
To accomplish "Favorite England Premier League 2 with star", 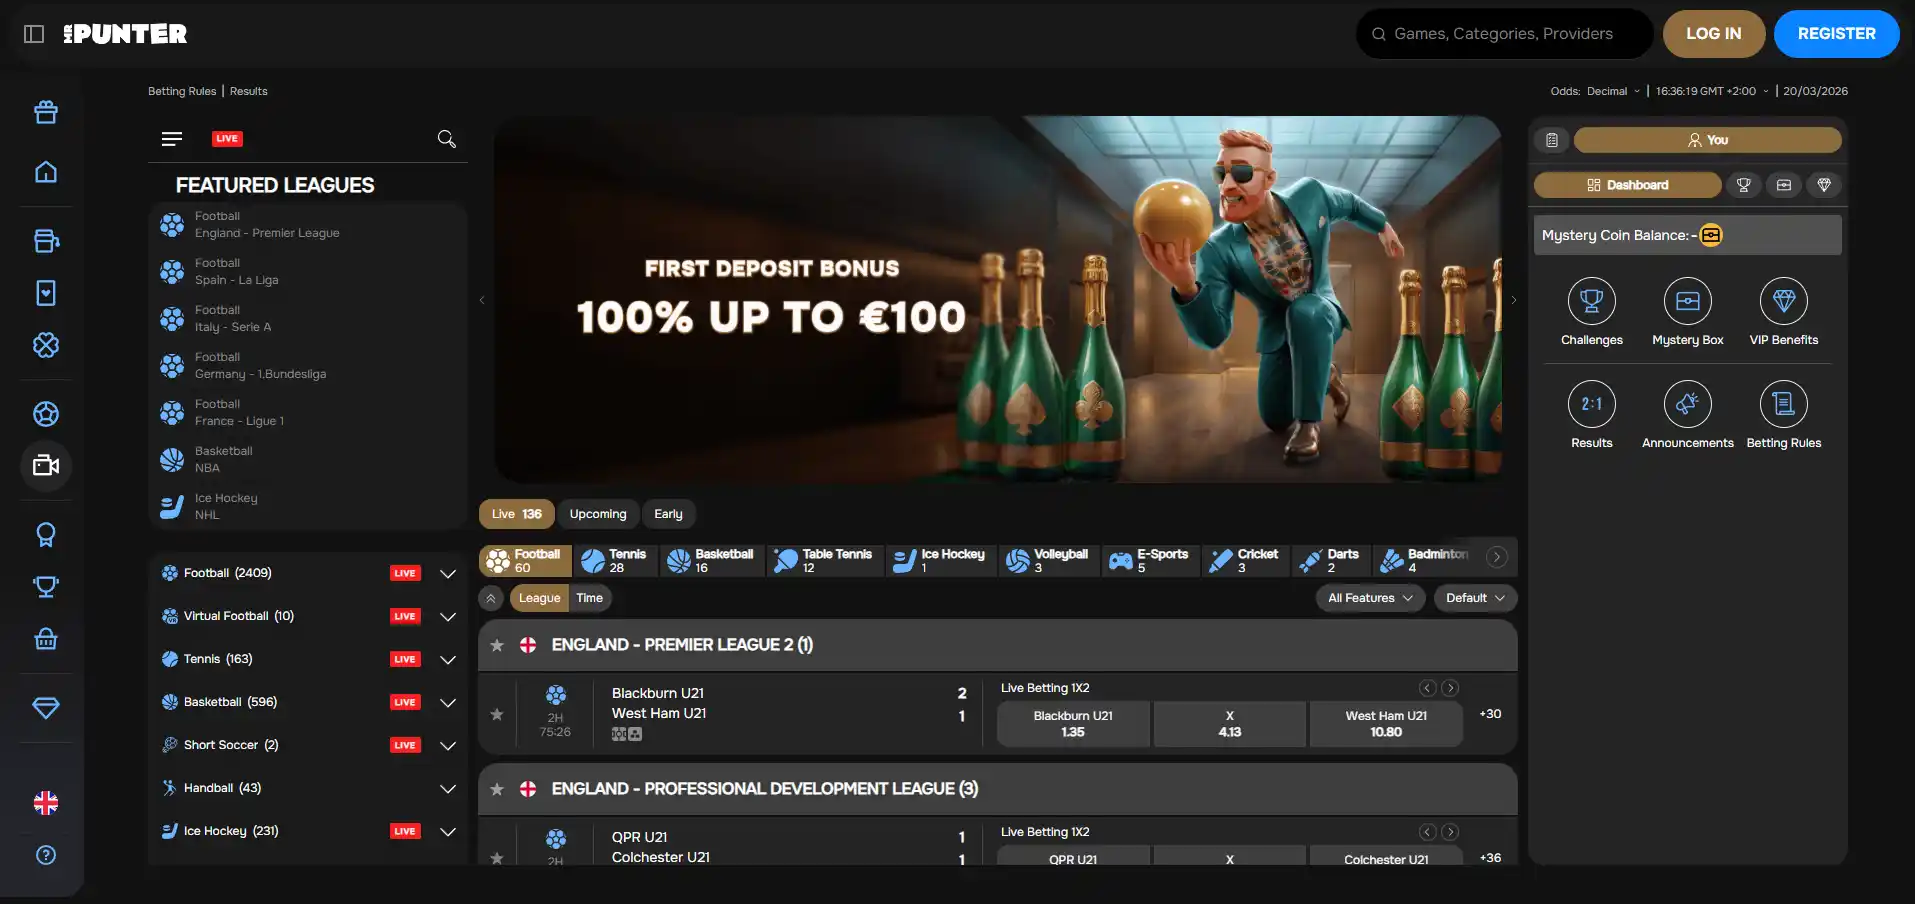I will click(497, 645).
